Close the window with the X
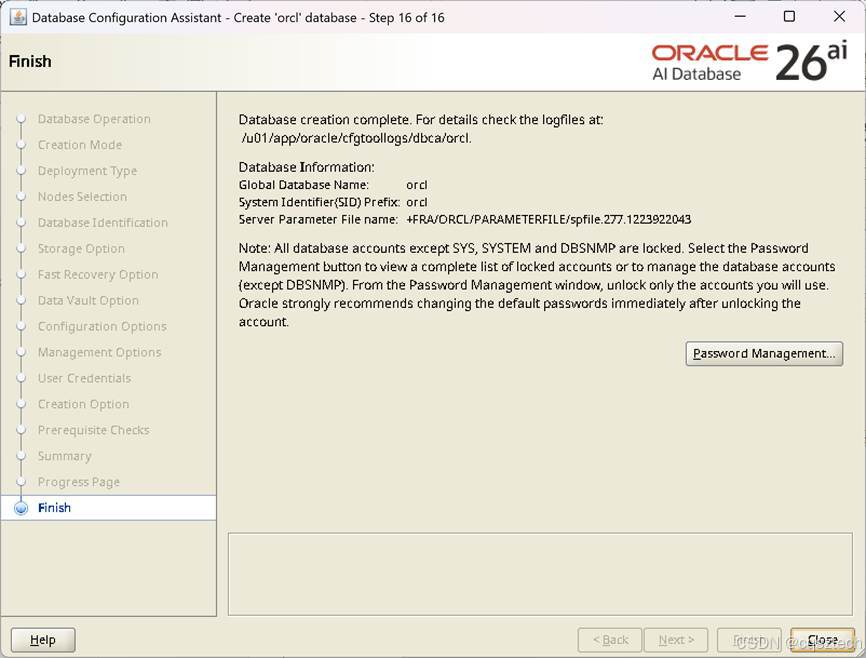Viewport: 866px width, 658px height. pyautogui.click(x=839, y=17)
